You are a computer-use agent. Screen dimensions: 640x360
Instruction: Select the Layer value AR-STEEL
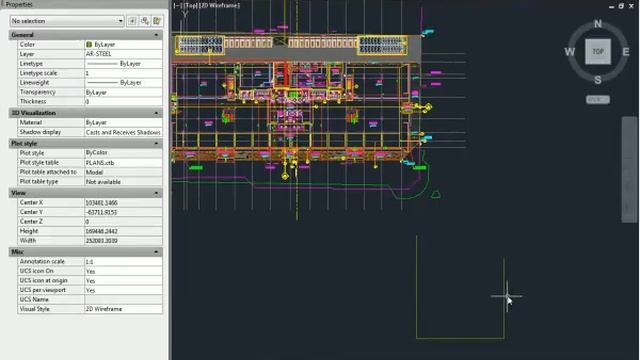(x=123, y=54)
